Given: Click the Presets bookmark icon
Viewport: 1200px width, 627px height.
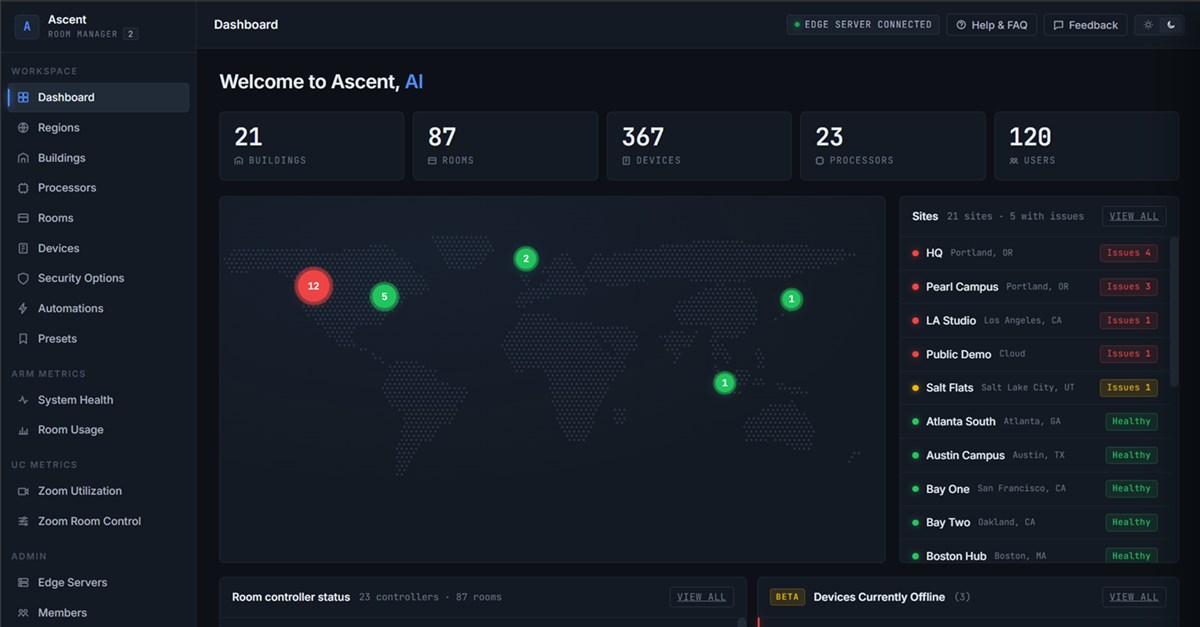Looking at the screenshot, I should click(x=24, y=338).
